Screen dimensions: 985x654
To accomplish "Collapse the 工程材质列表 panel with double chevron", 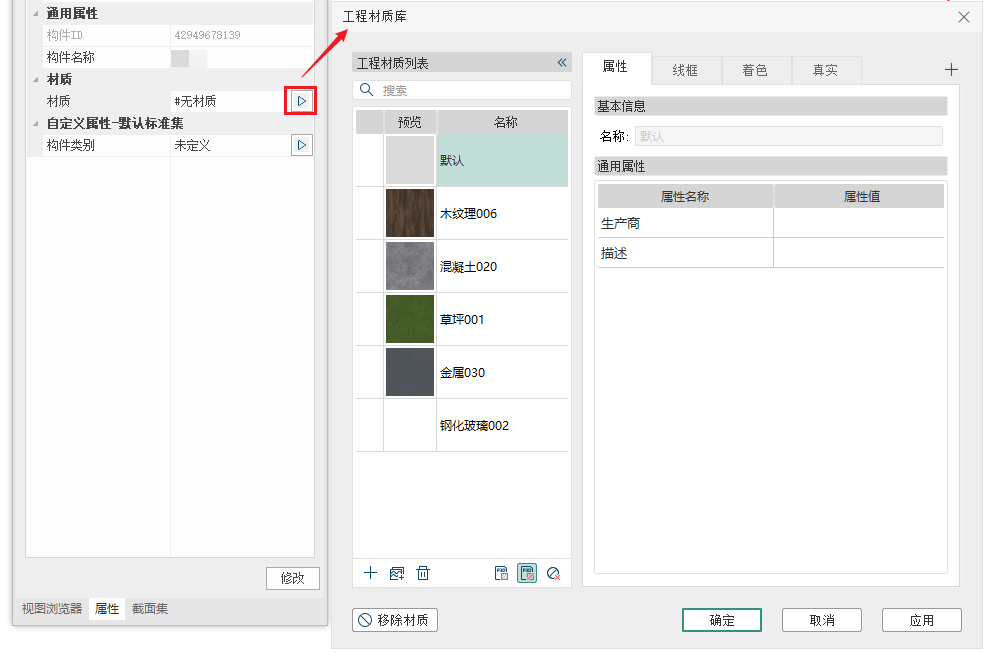I will (562, 62).
